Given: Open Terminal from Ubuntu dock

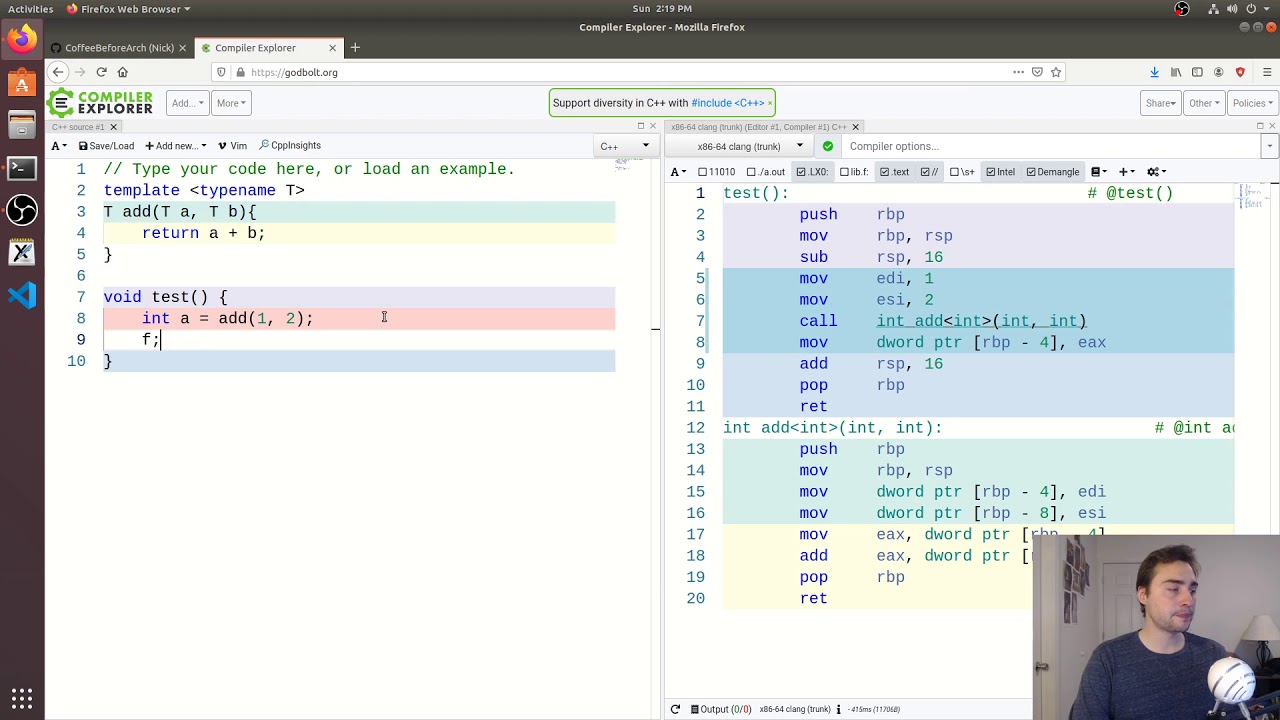Looking at the screenshot, I should [x=22, y=168].
